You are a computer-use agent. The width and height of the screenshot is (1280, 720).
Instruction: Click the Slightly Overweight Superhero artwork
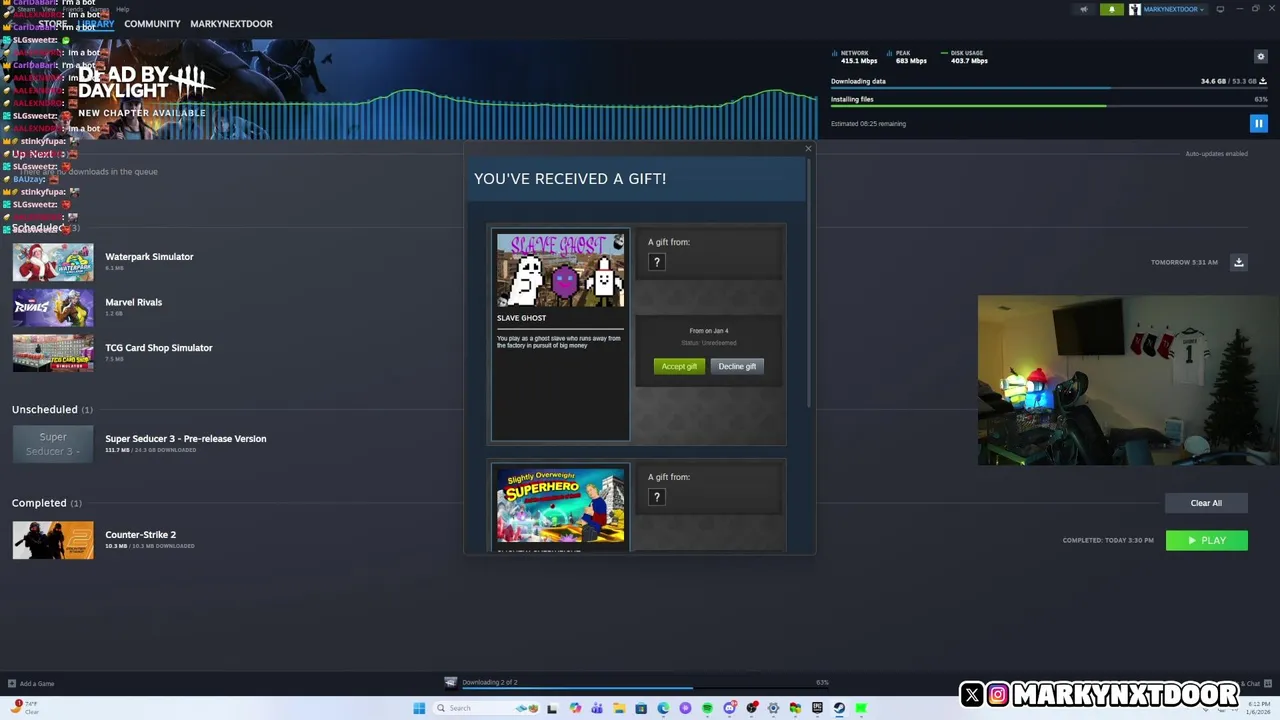(x=560, y=505)
